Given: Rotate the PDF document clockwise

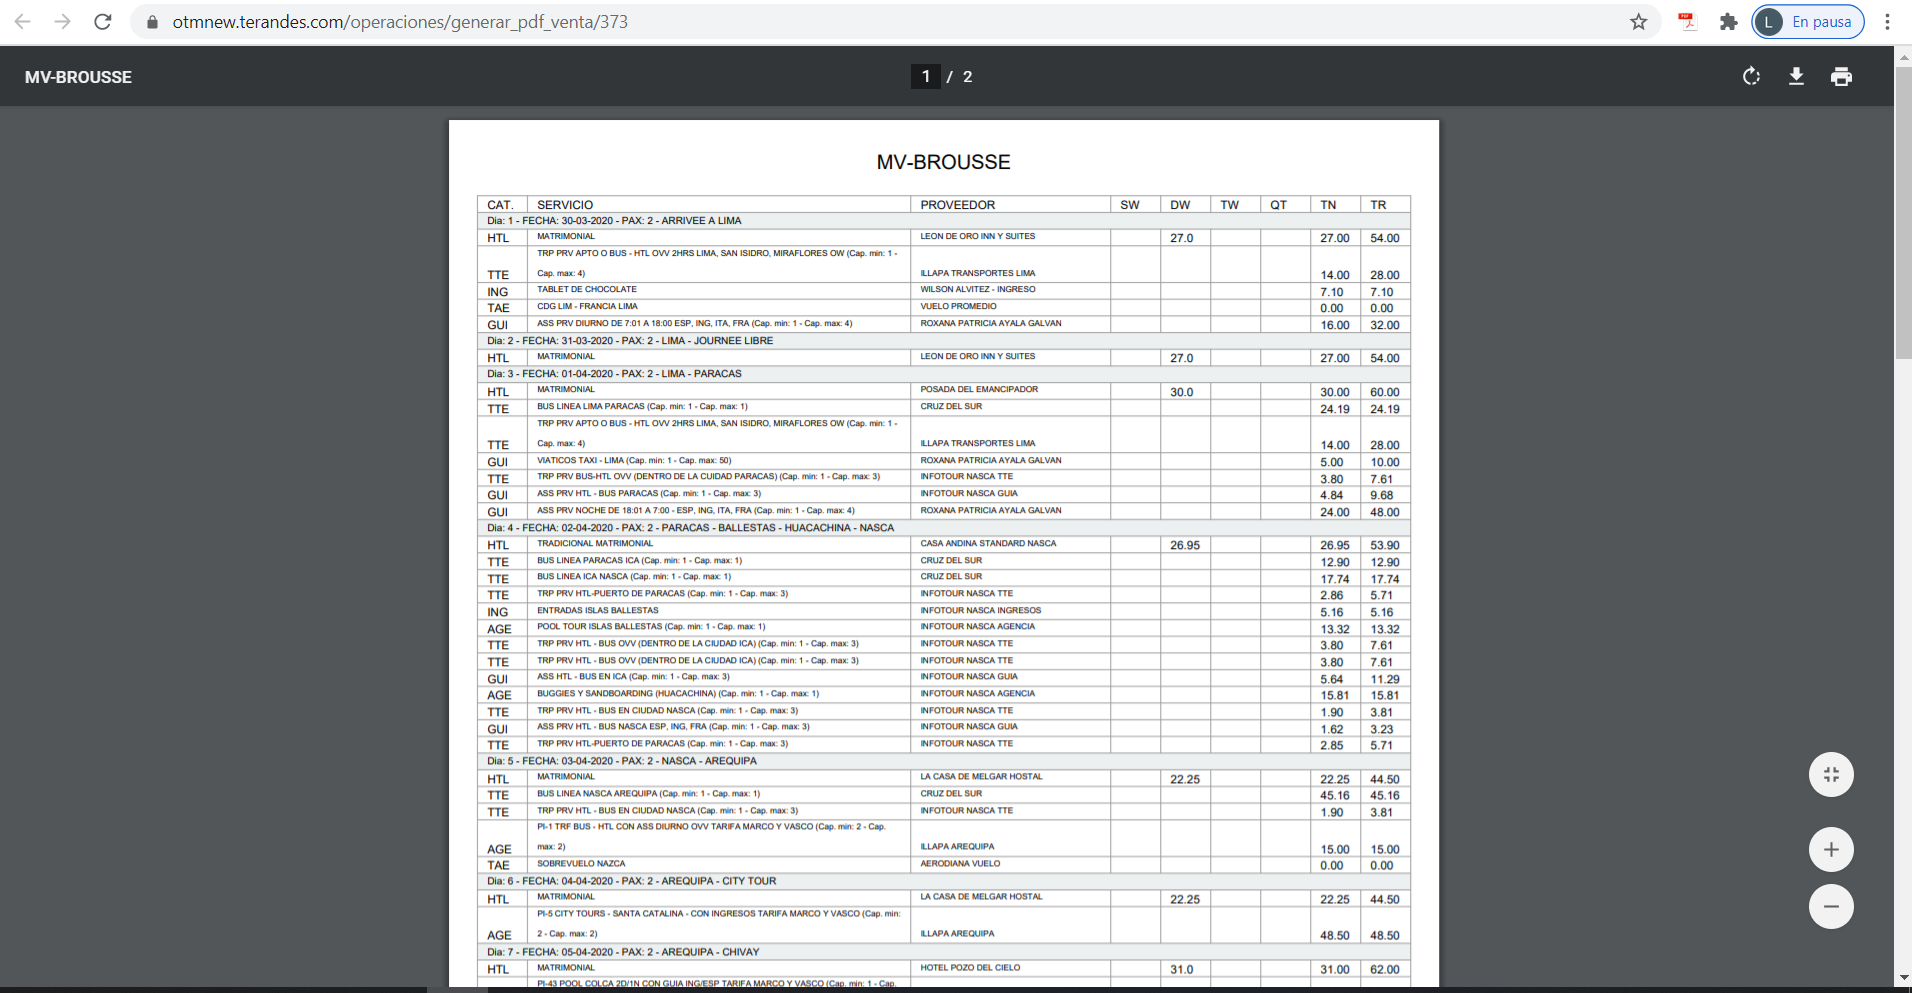Looking at the screenshot, I should click(x=1751, y=77).
